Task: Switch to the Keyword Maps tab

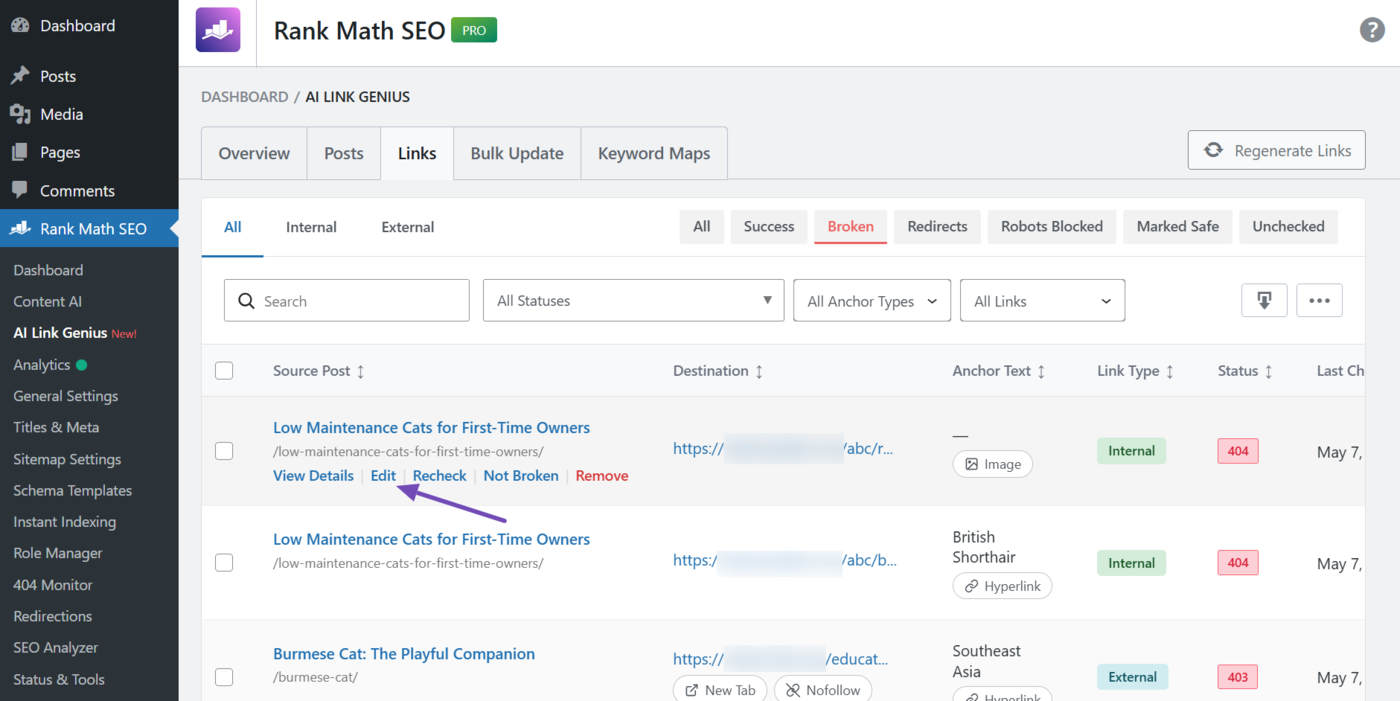Action: pos(654,153)
